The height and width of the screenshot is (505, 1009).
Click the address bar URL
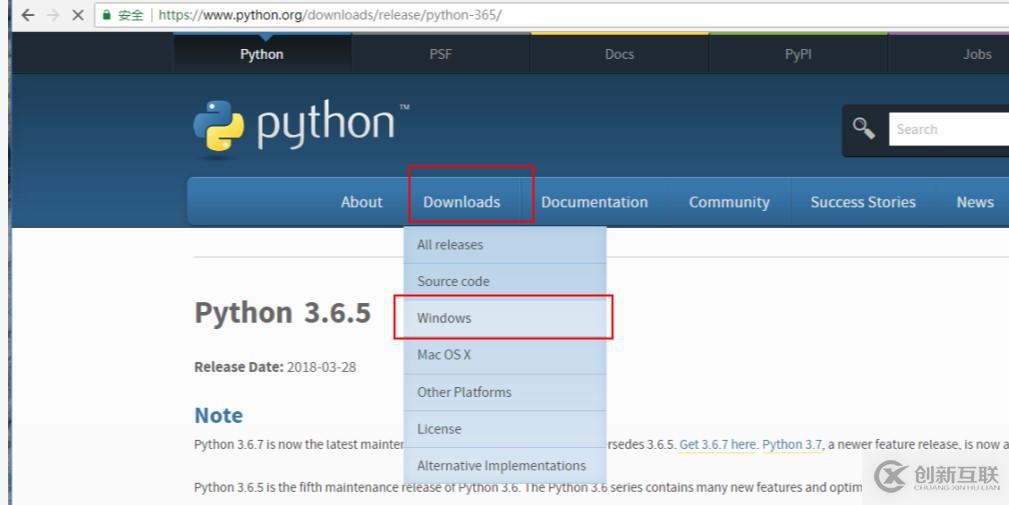(x=329, y=15)
